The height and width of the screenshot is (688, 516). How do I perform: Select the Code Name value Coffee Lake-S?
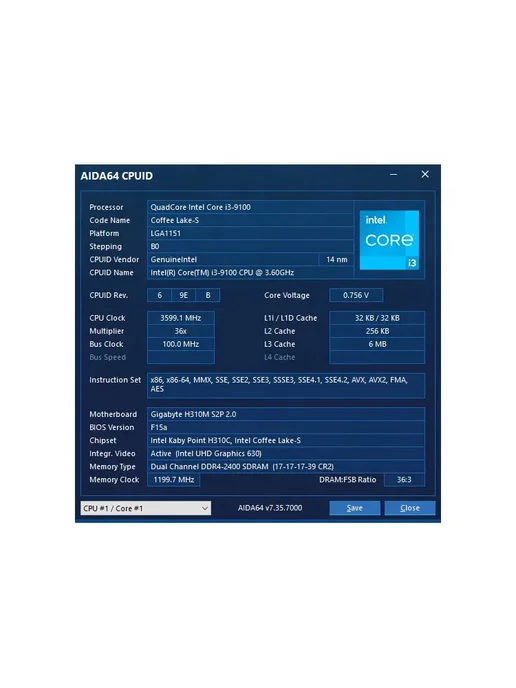click(250, 220)
